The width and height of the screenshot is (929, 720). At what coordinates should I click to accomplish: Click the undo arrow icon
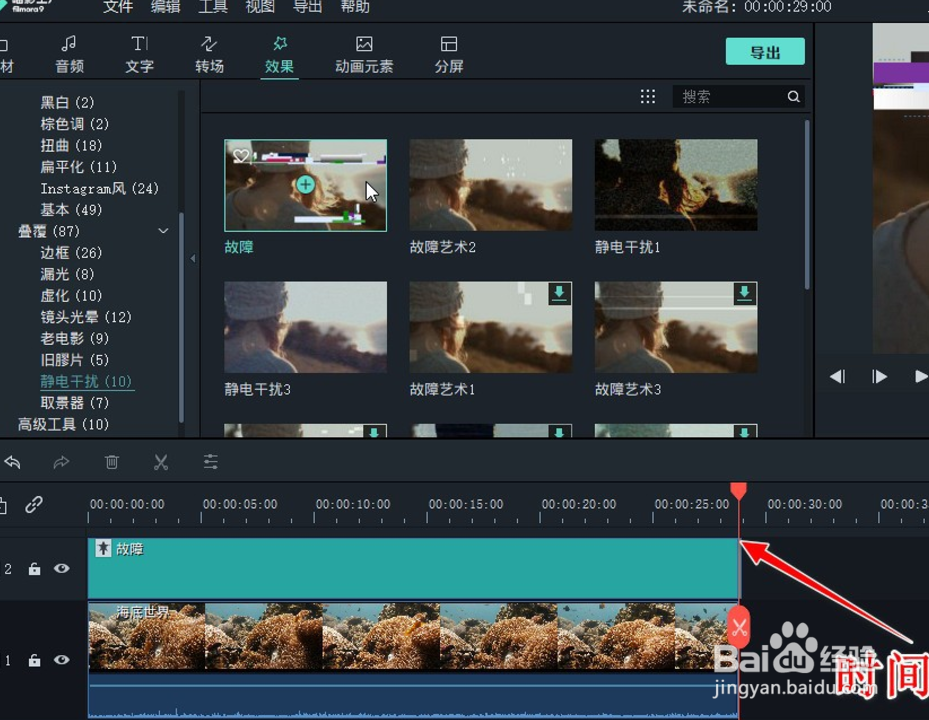click(12, 462)
